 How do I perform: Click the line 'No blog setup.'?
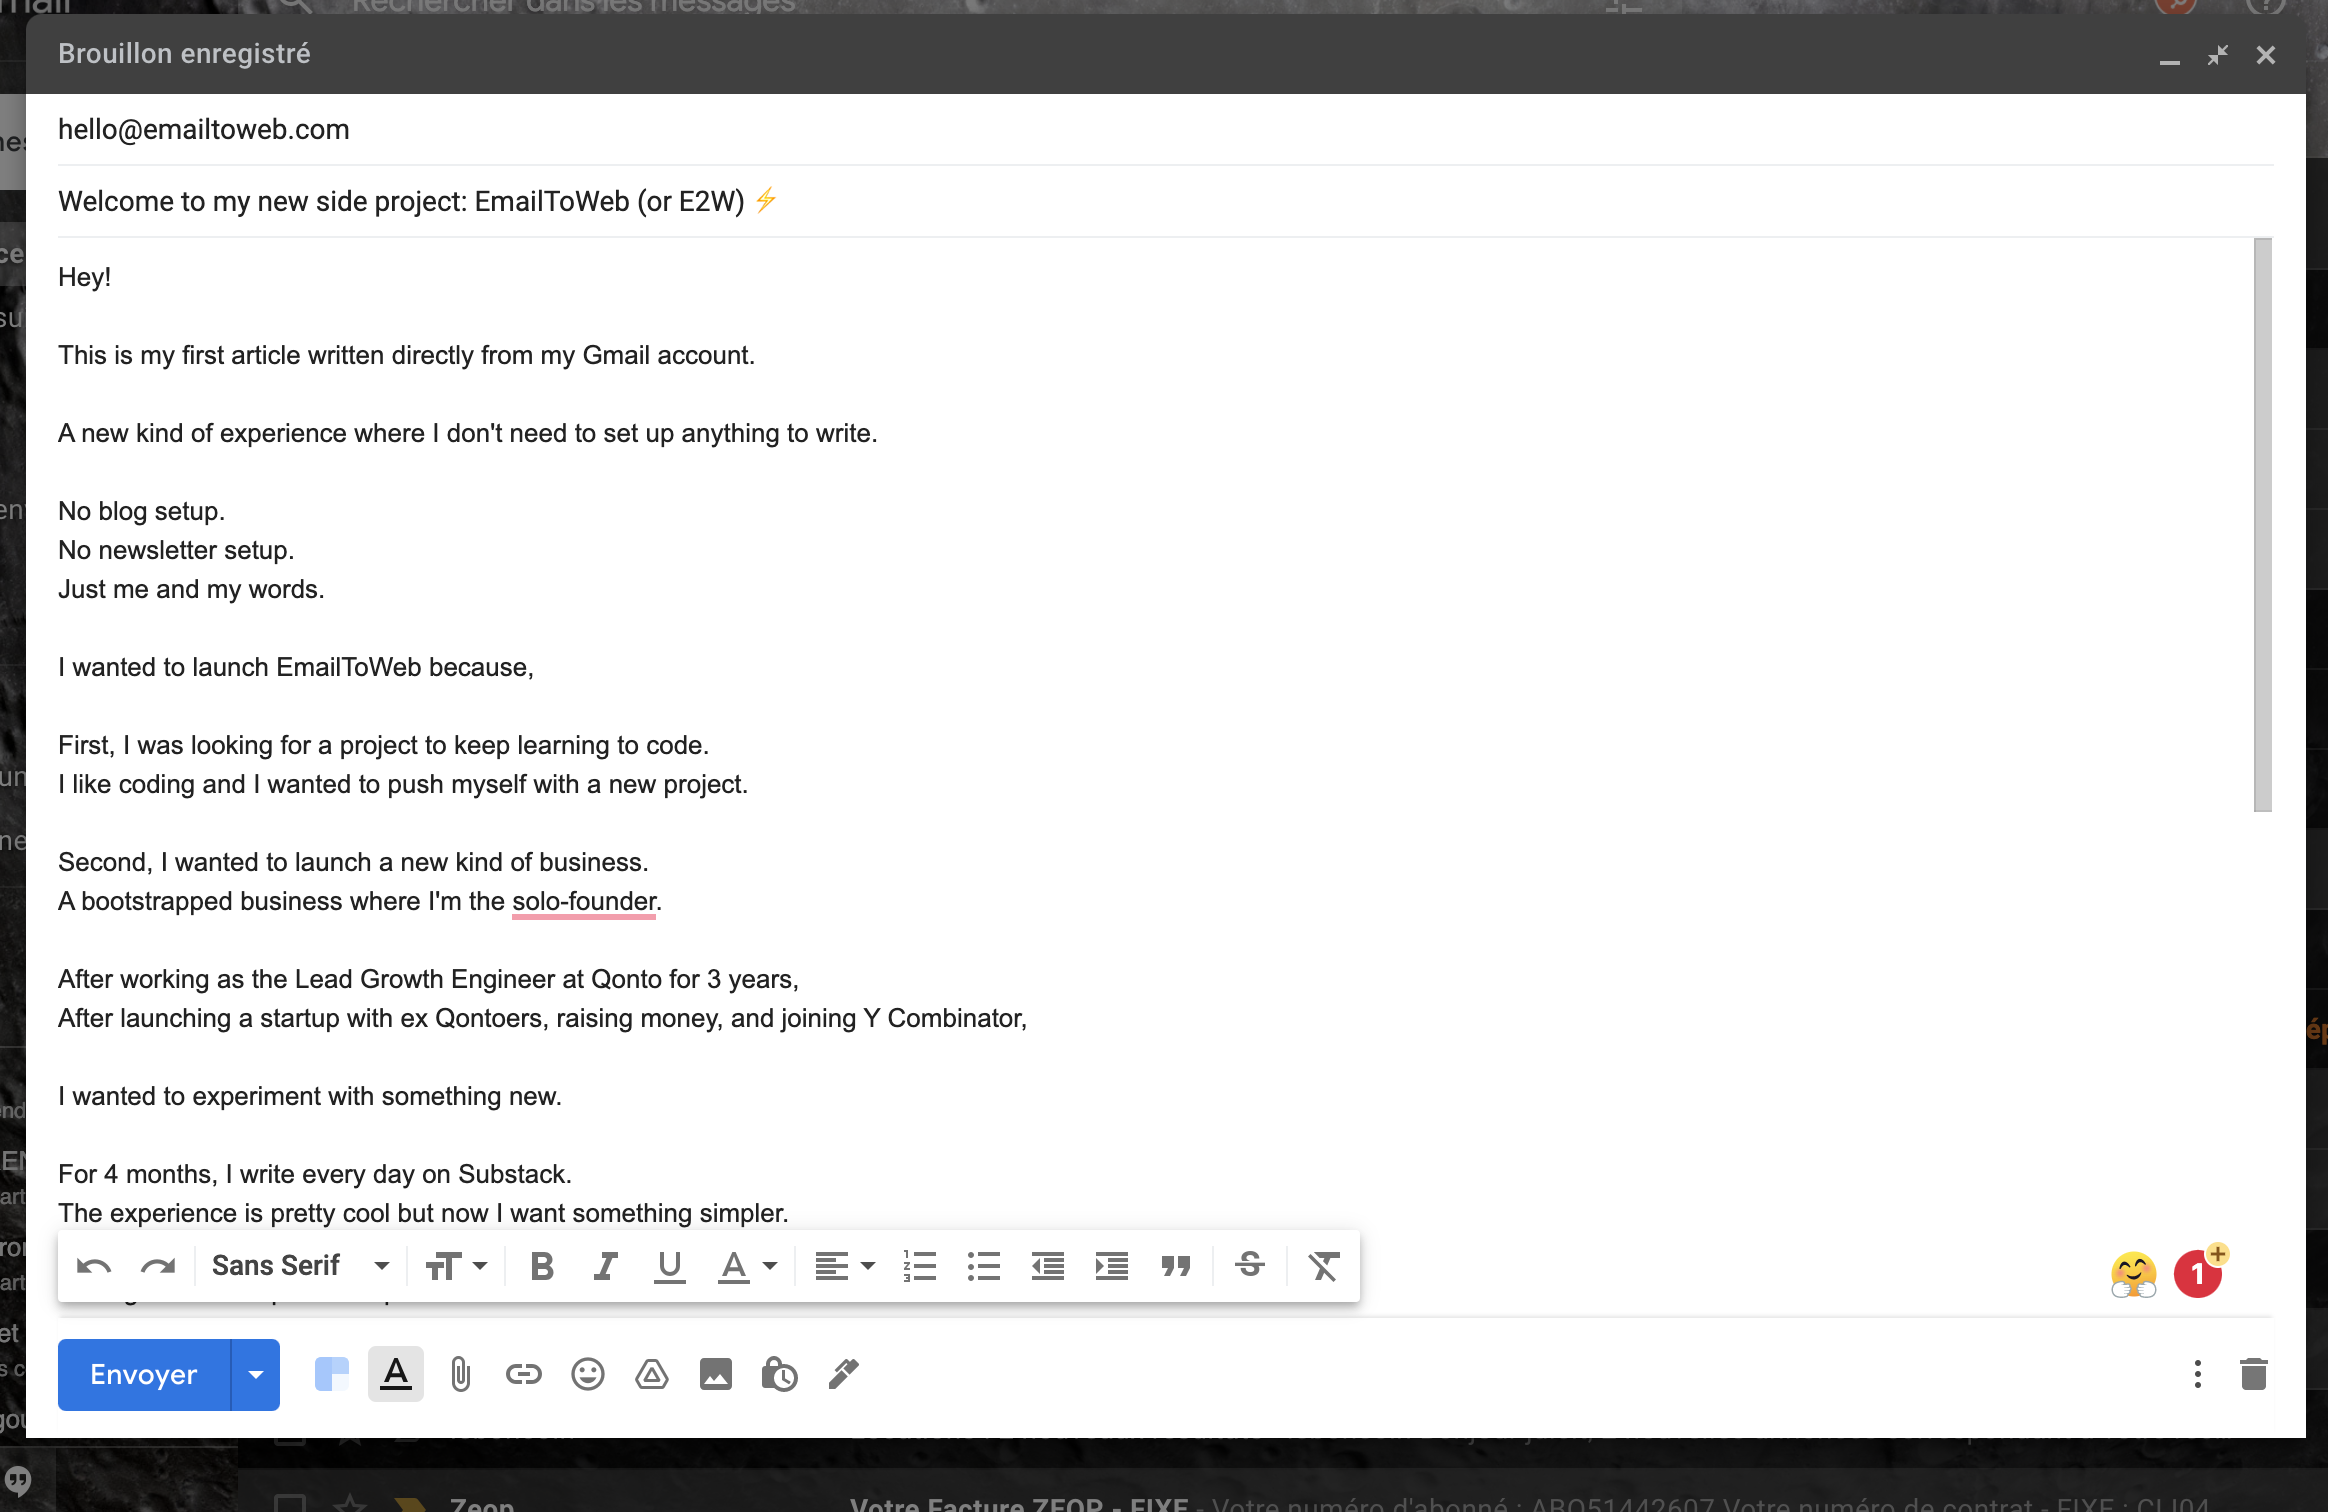click(x=142, y=512)
